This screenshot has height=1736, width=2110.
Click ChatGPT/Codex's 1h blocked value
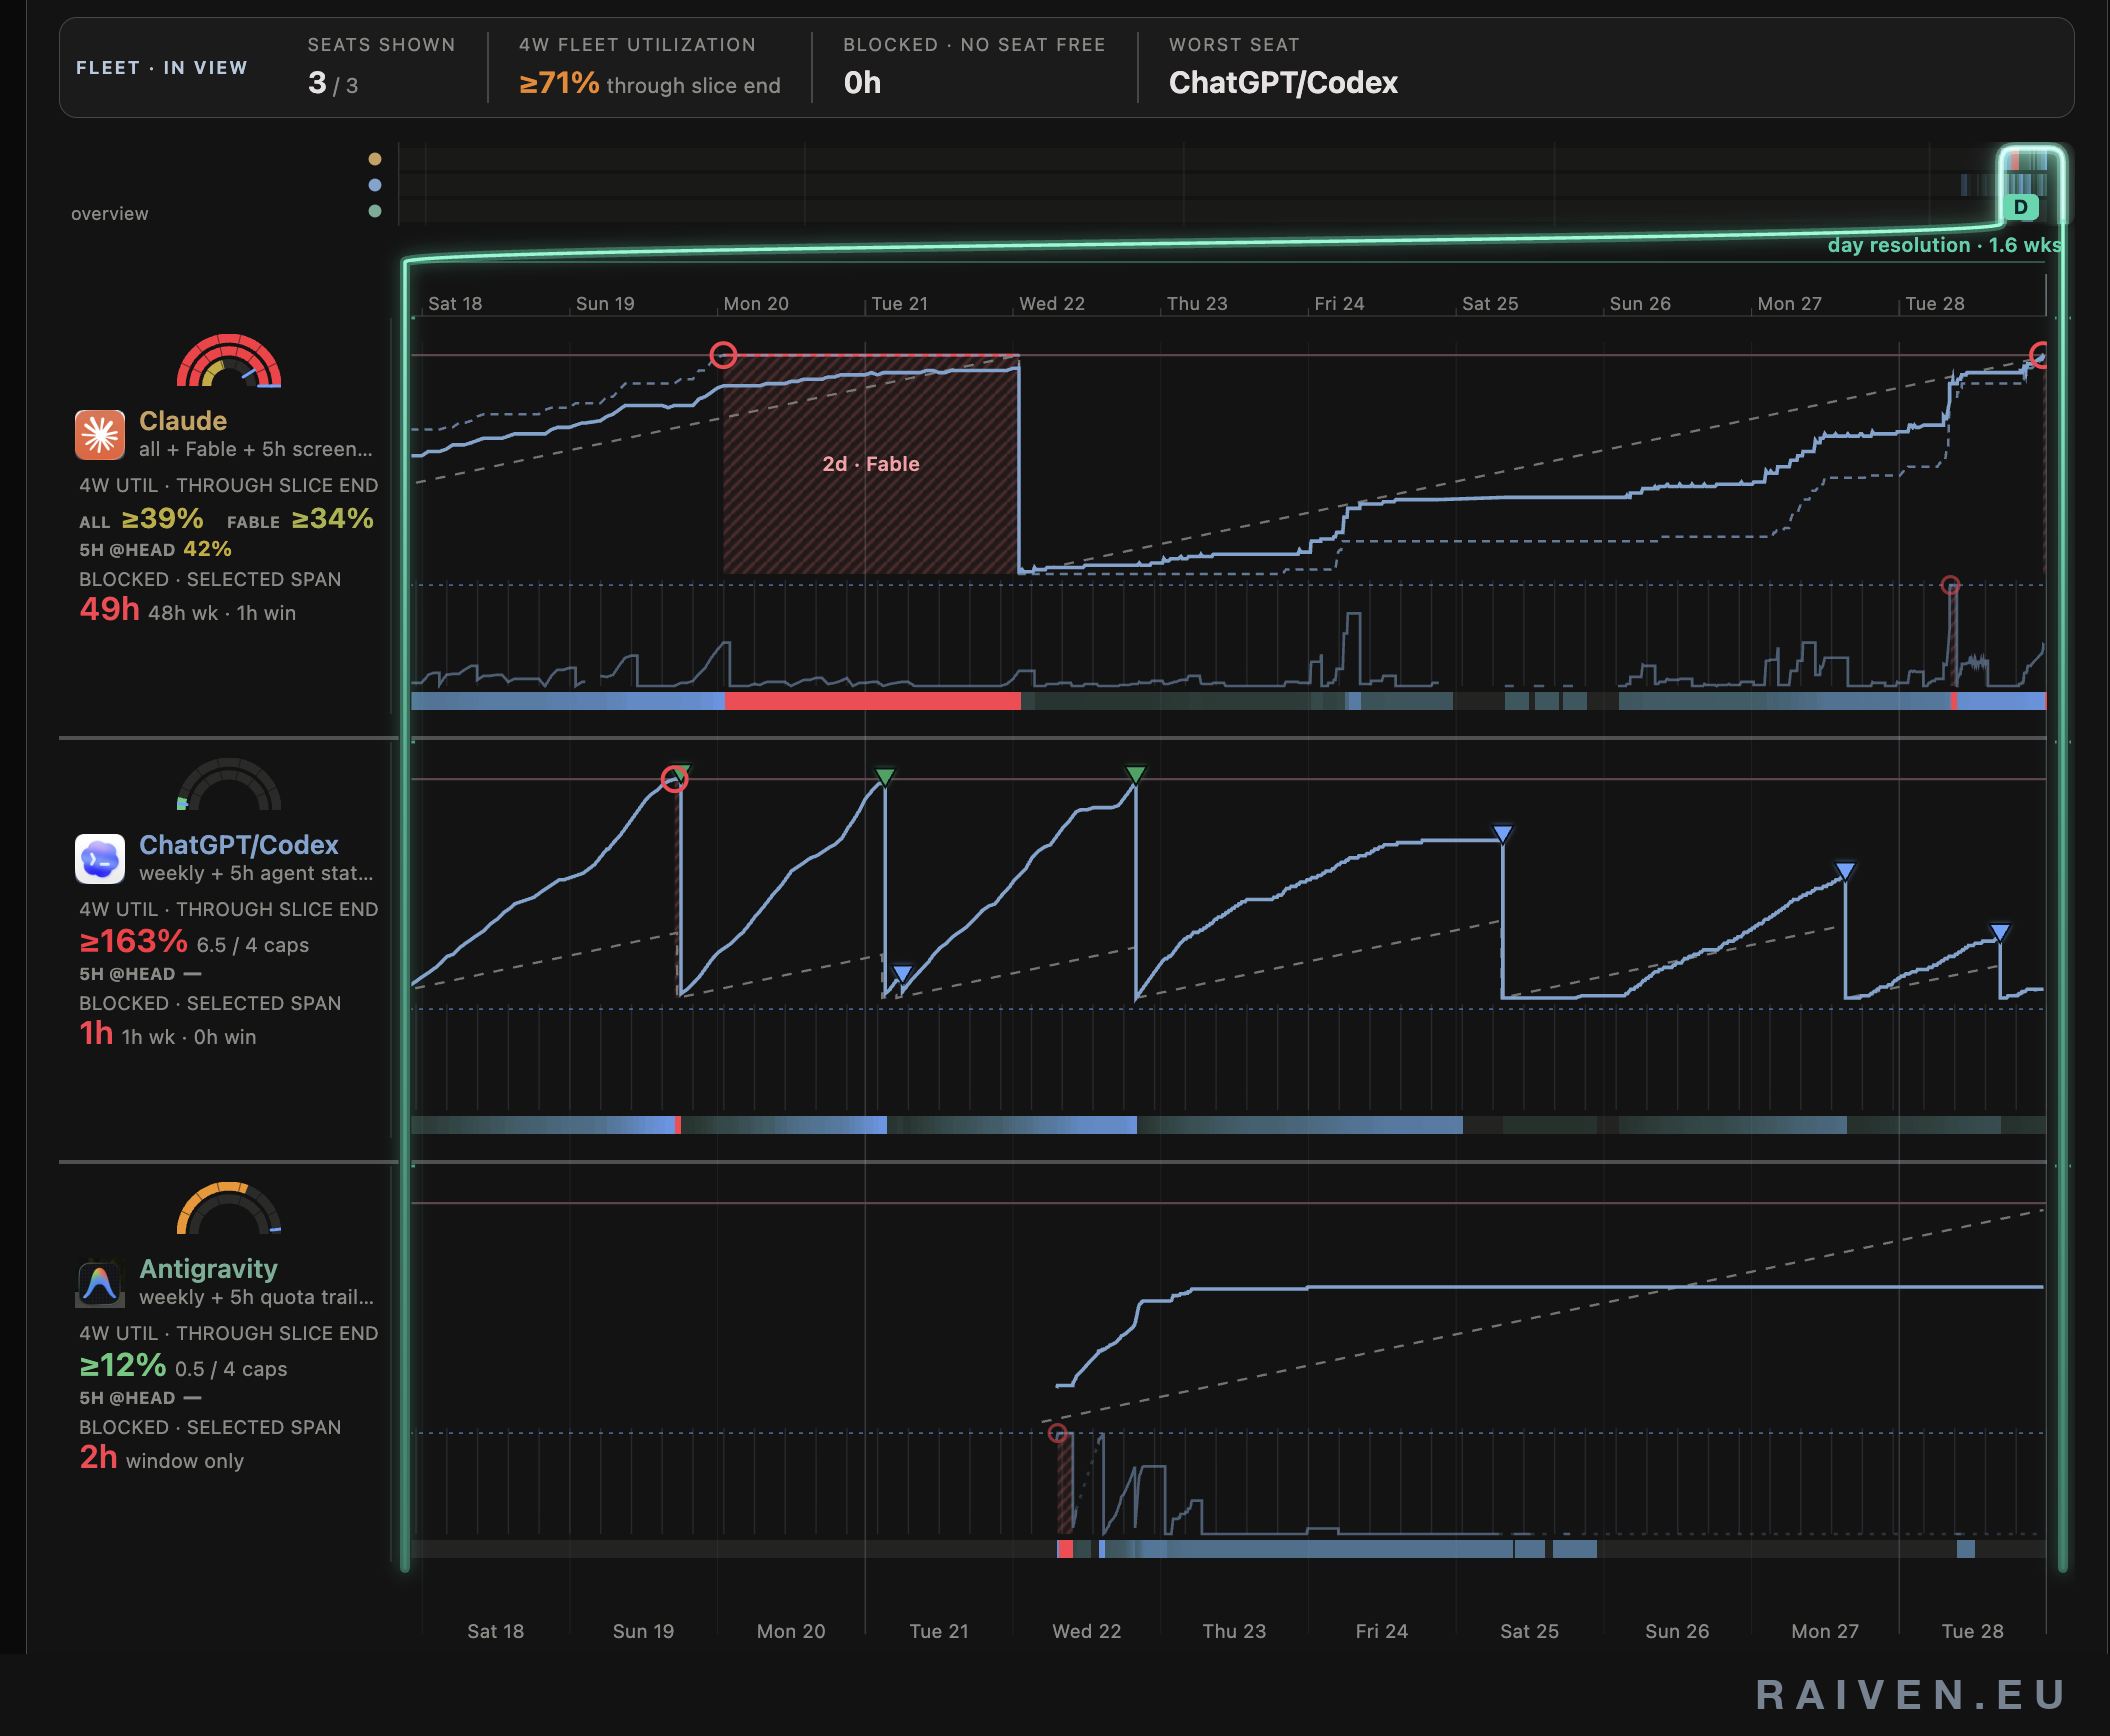coord(96,1033)
